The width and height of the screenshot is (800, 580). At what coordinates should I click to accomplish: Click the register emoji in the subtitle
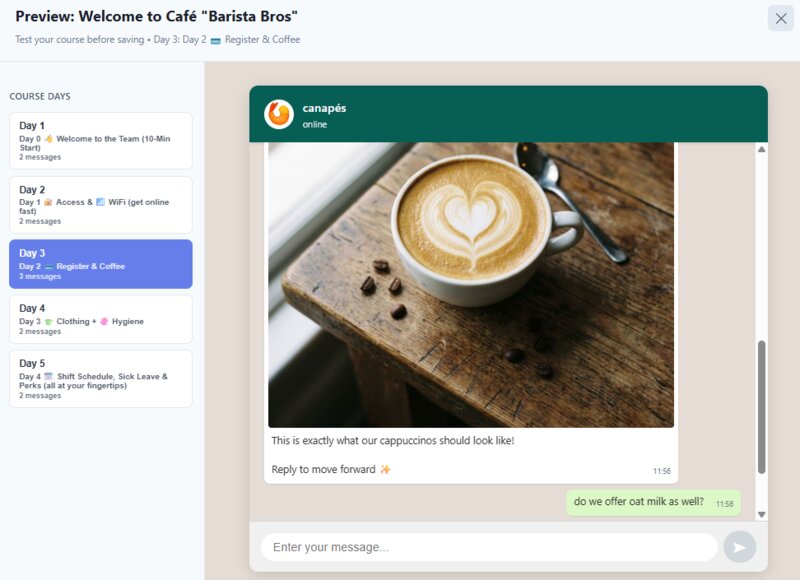(x=215, y=40)
